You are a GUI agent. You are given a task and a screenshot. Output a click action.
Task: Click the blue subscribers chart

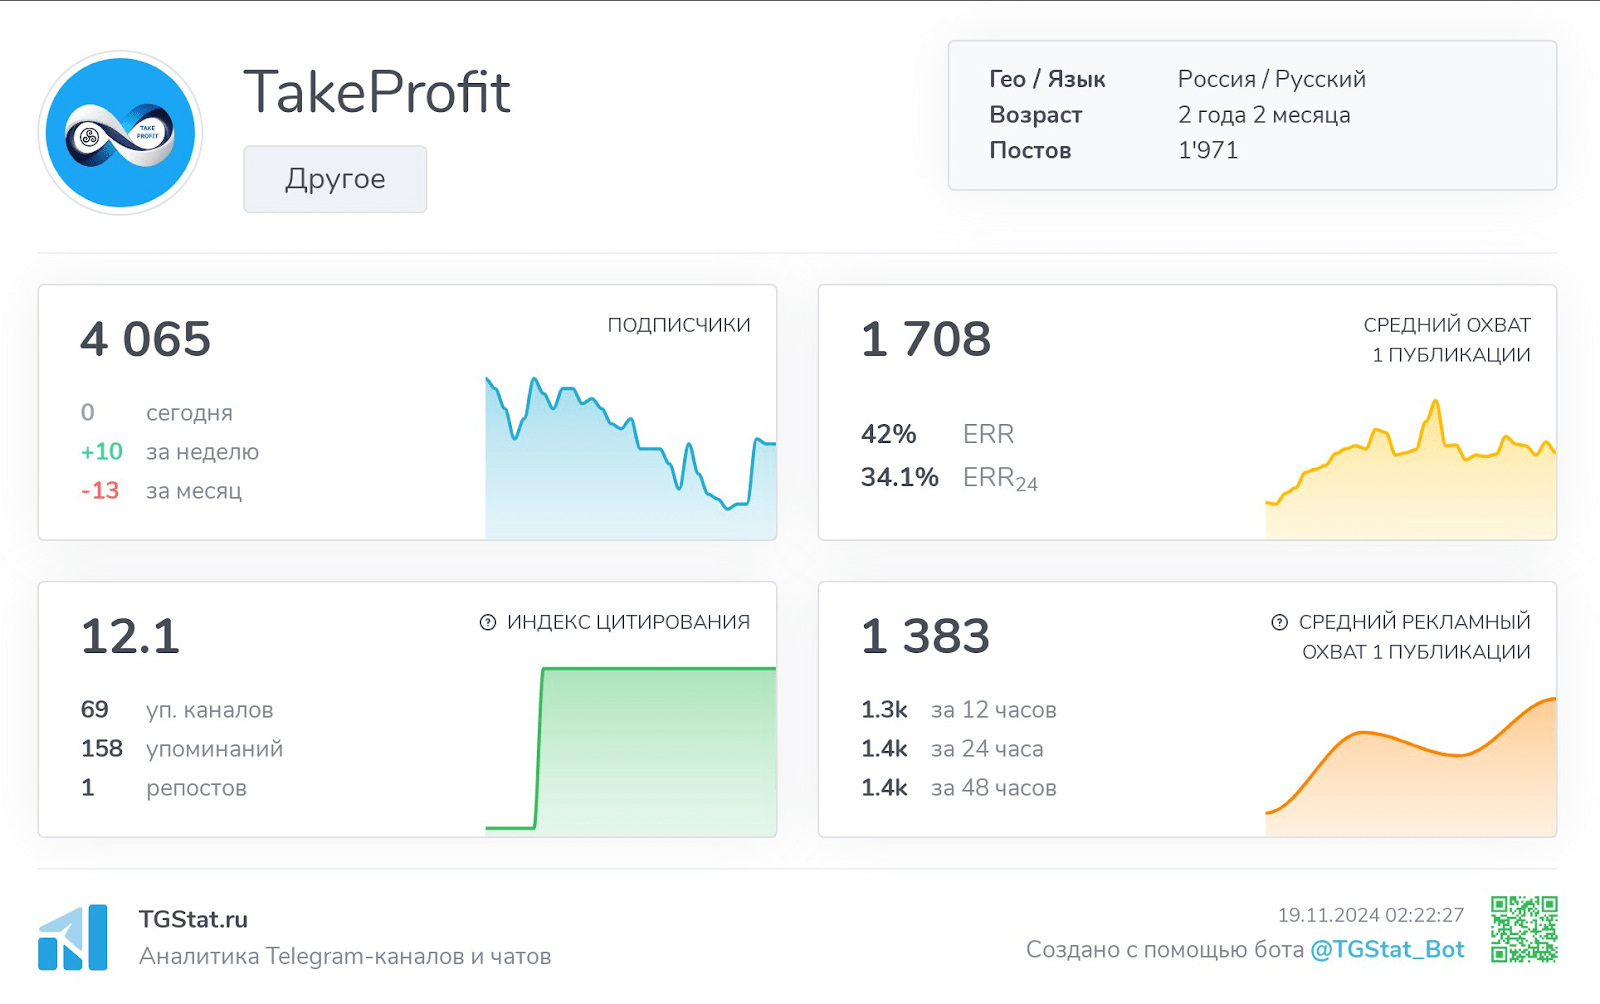click(631, 458)
